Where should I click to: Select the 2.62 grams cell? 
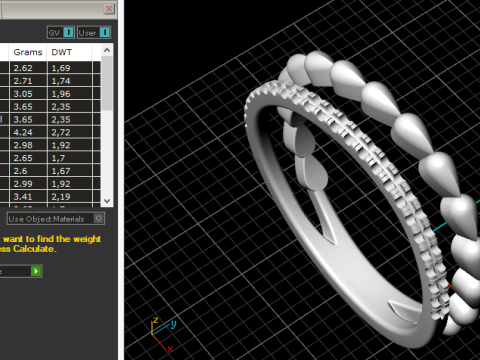pos(28,68)
